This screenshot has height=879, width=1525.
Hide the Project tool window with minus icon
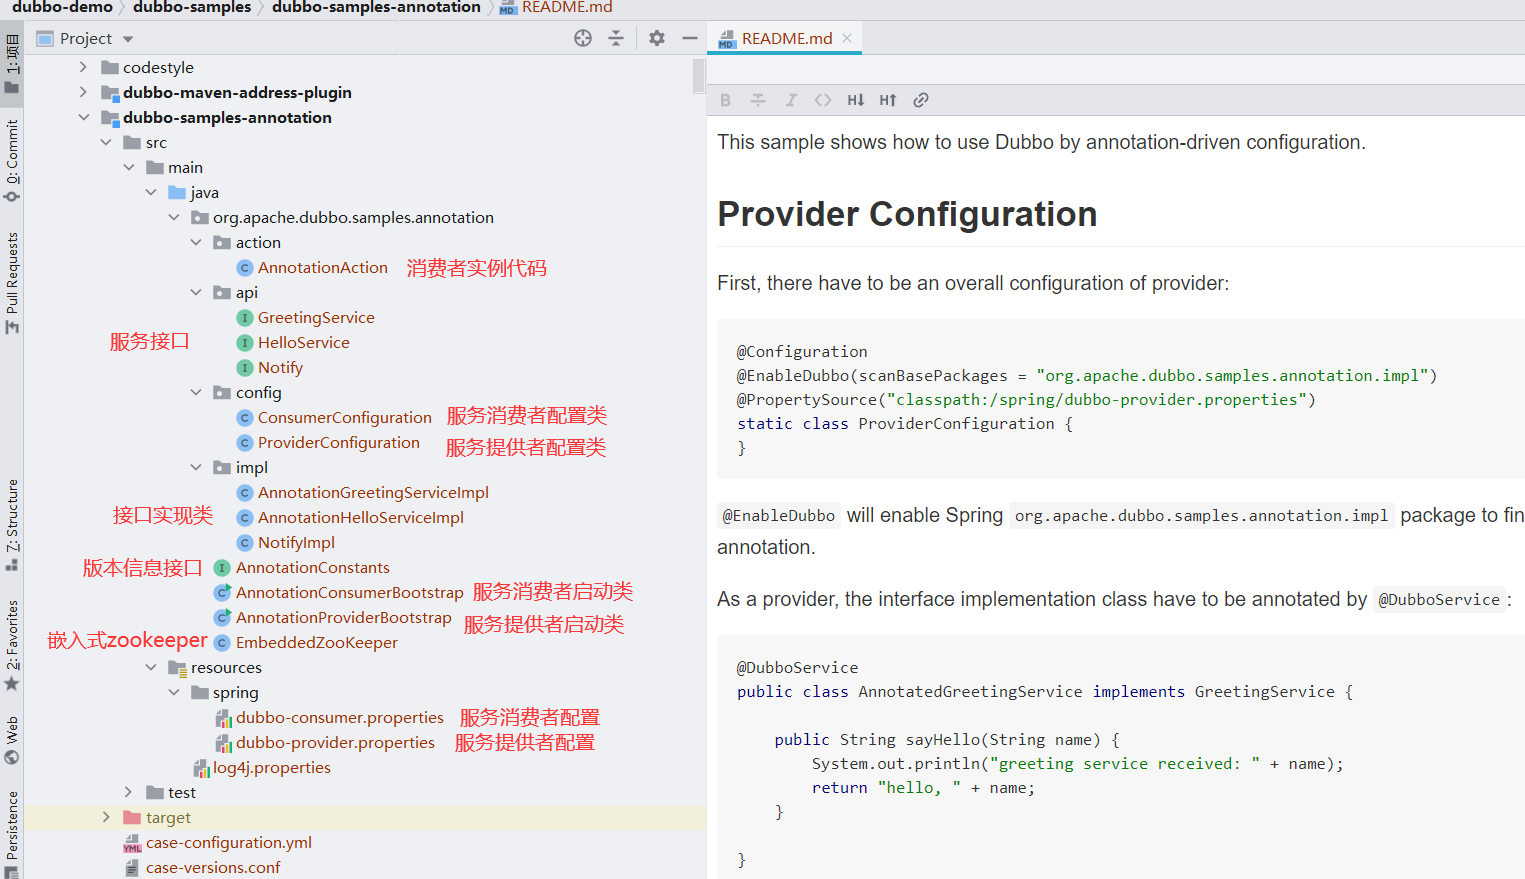[x=689, y=38]
